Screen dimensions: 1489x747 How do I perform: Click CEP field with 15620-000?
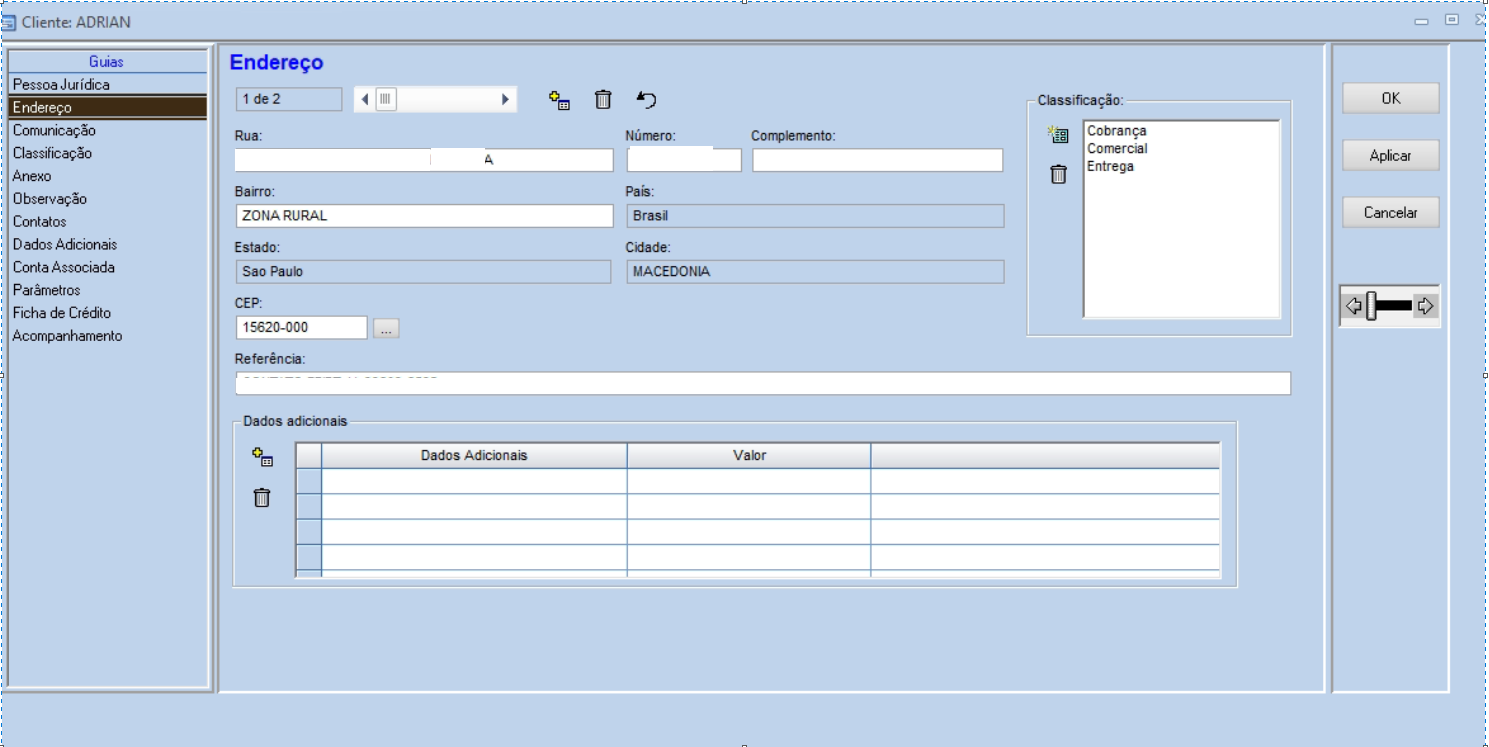pos(302,328)
